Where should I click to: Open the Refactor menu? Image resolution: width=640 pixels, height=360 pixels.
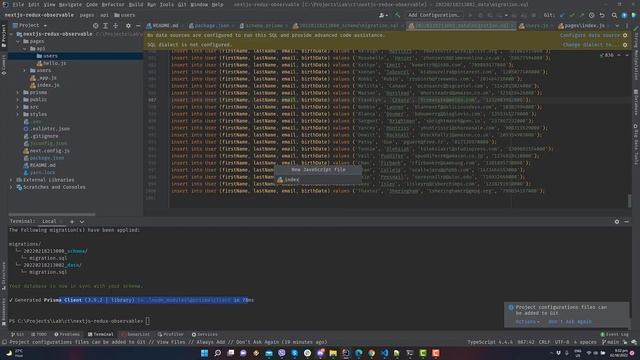pos(112,4)
